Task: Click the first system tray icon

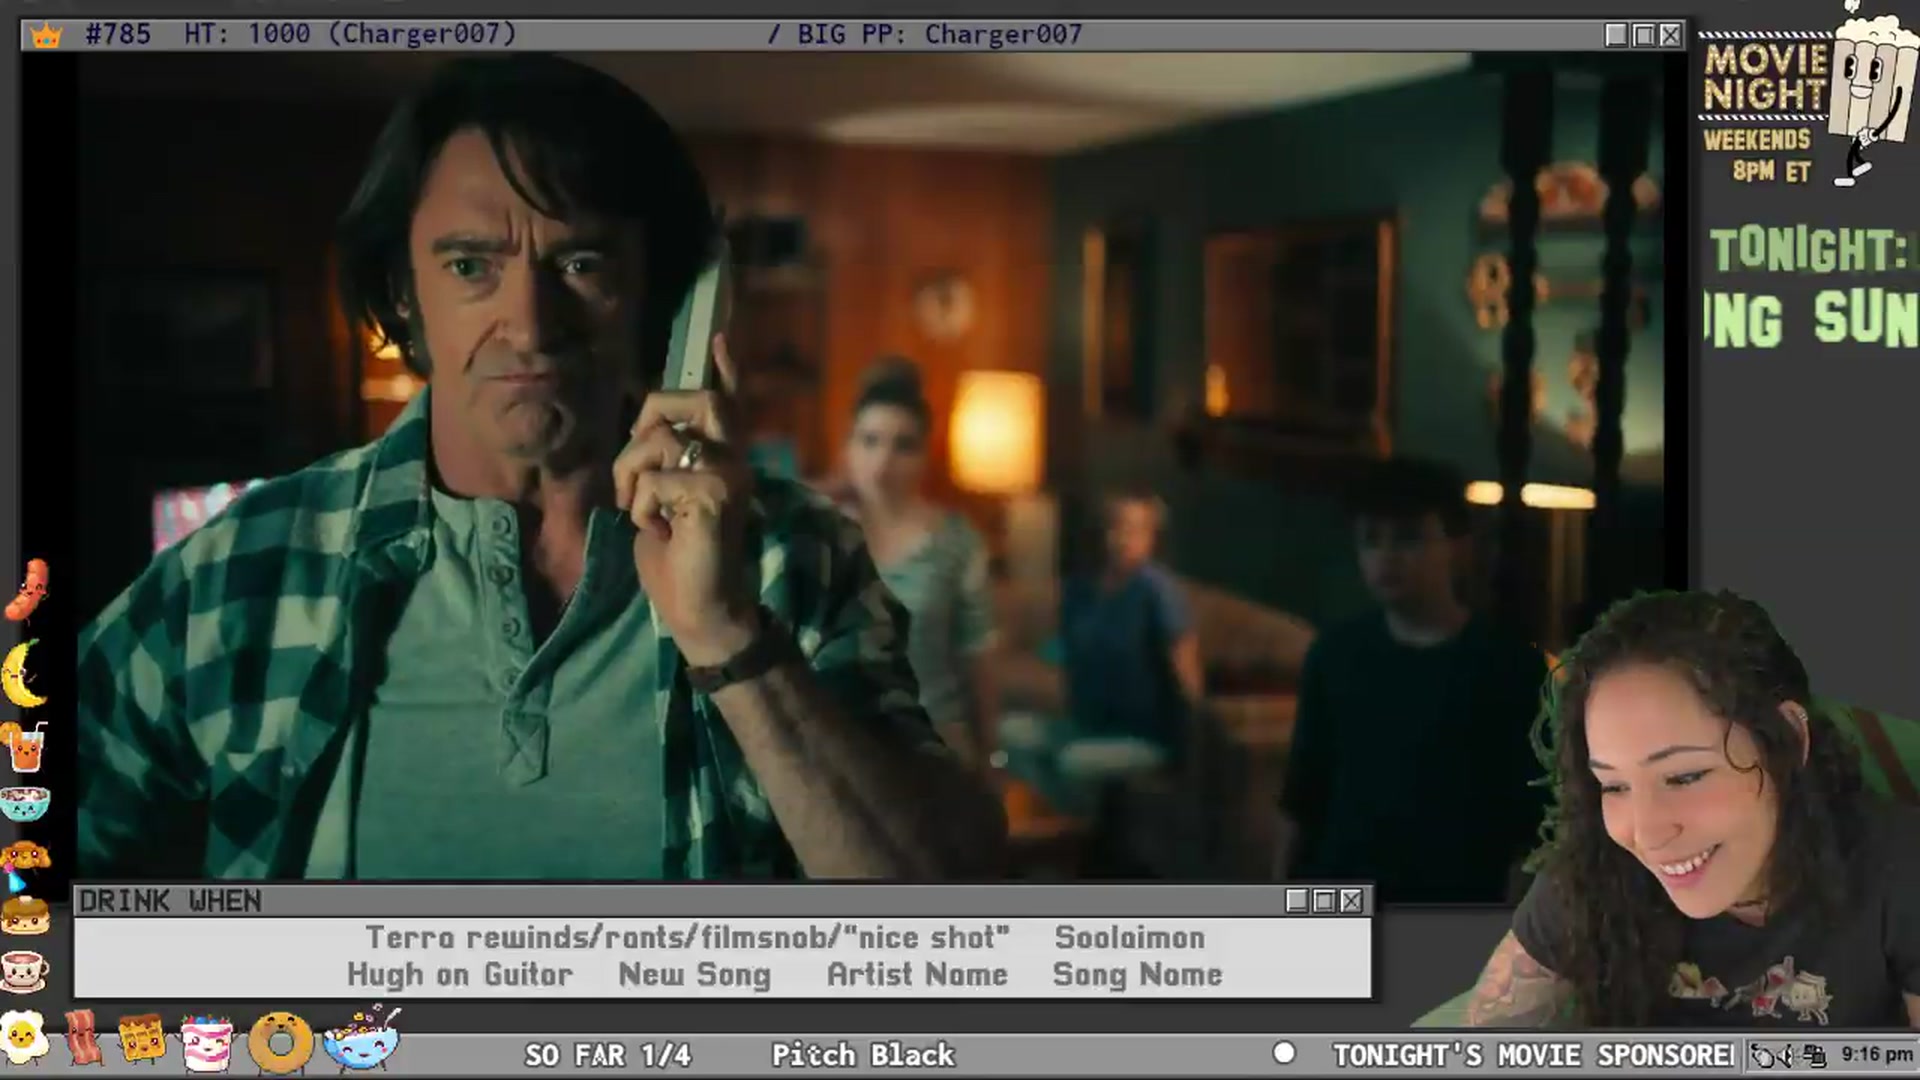Action: pos(1765,1055)
